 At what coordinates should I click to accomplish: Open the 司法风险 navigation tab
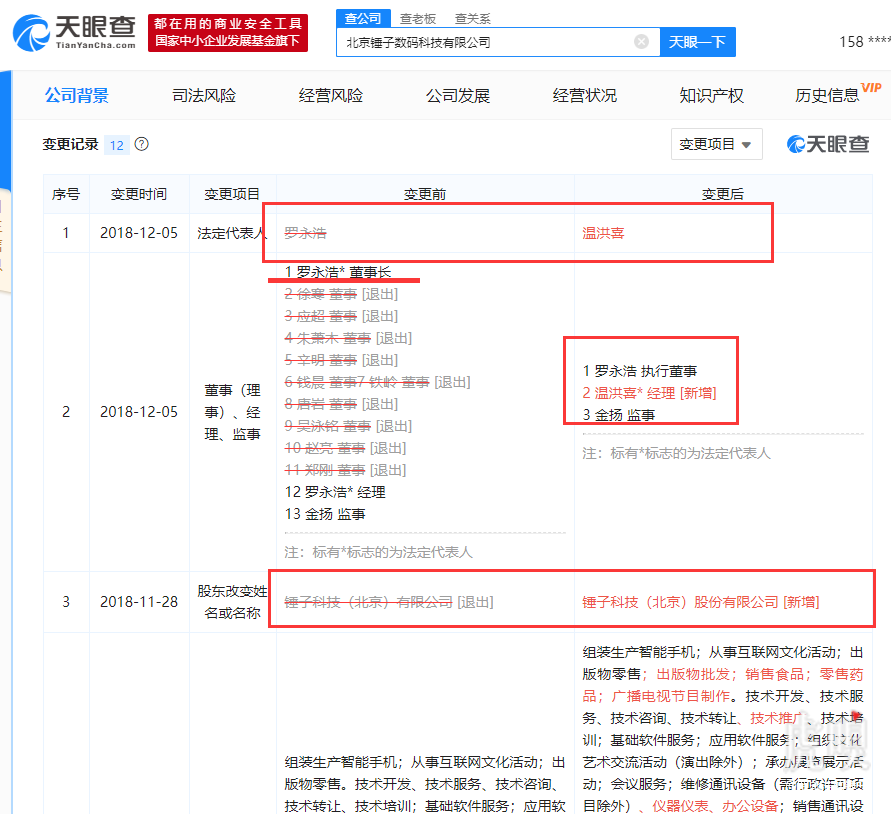pos(204,95)
